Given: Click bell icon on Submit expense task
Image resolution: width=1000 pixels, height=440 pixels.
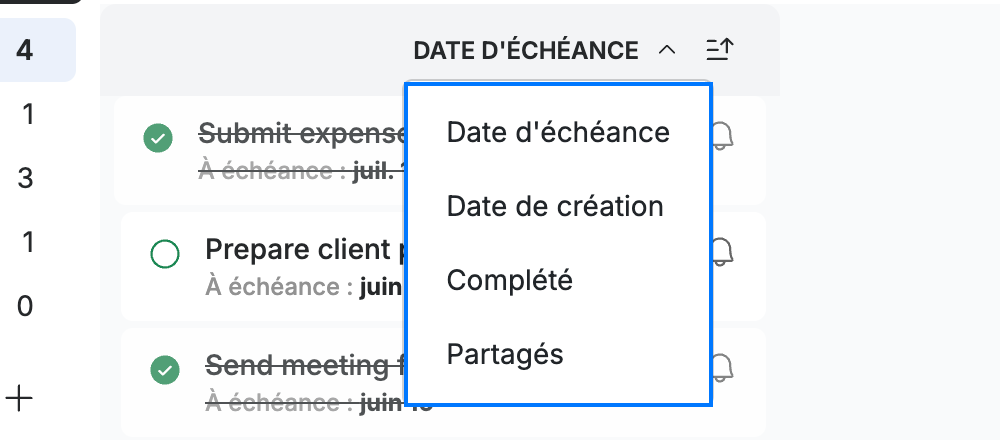Looking at the screenshot, I should (x=723, y=136).
